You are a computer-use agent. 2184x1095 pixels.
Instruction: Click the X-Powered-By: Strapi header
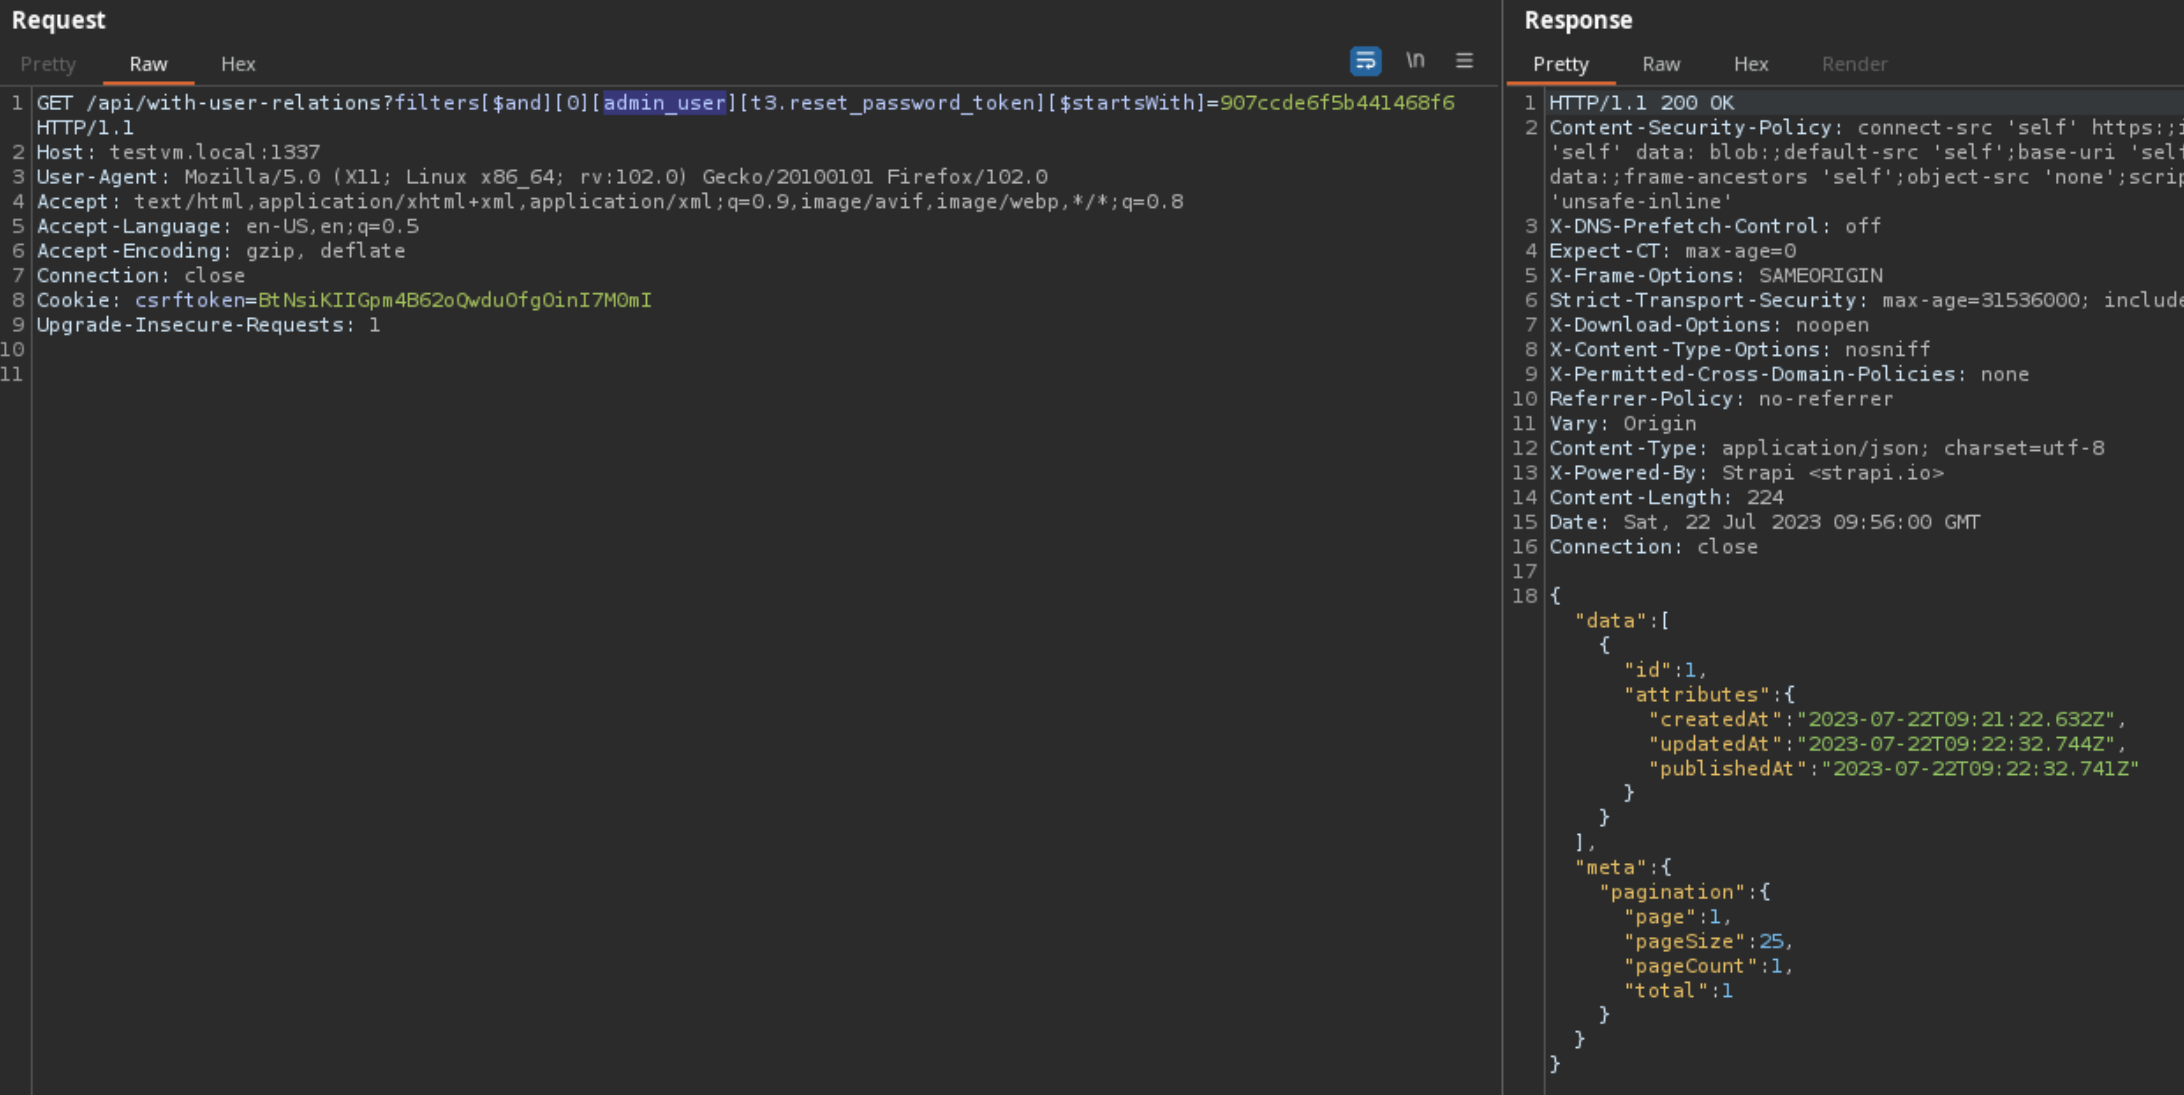(1746, 473)
